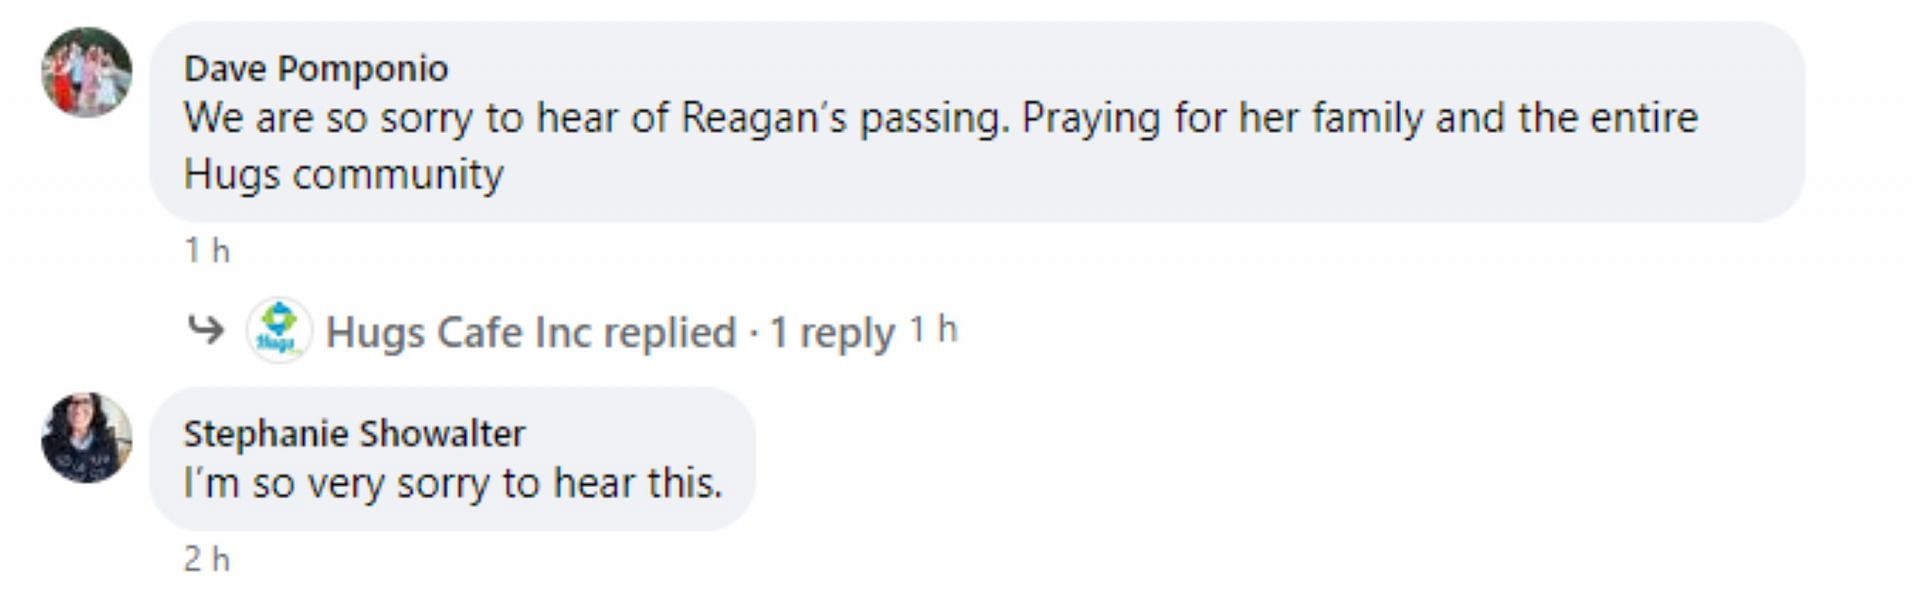
Task: Click the curved reply arrow icon
Action: click(x=206, y=329)
